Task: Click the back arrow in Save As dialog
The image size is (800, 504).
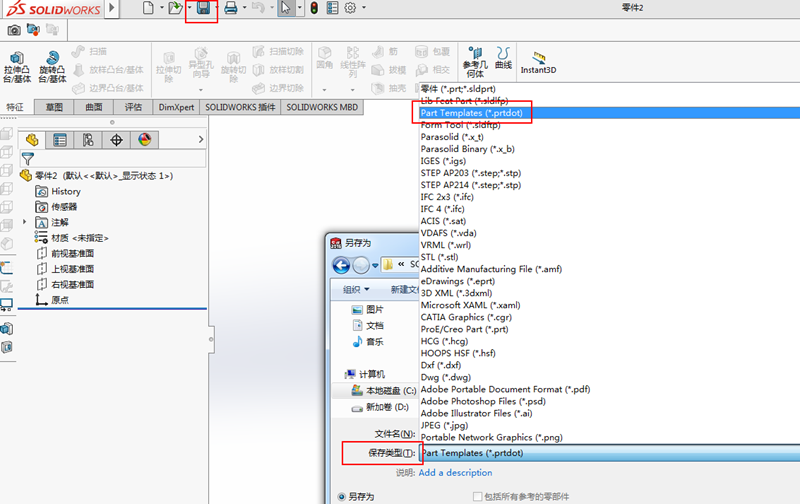Action: click(x=341, y=265)
